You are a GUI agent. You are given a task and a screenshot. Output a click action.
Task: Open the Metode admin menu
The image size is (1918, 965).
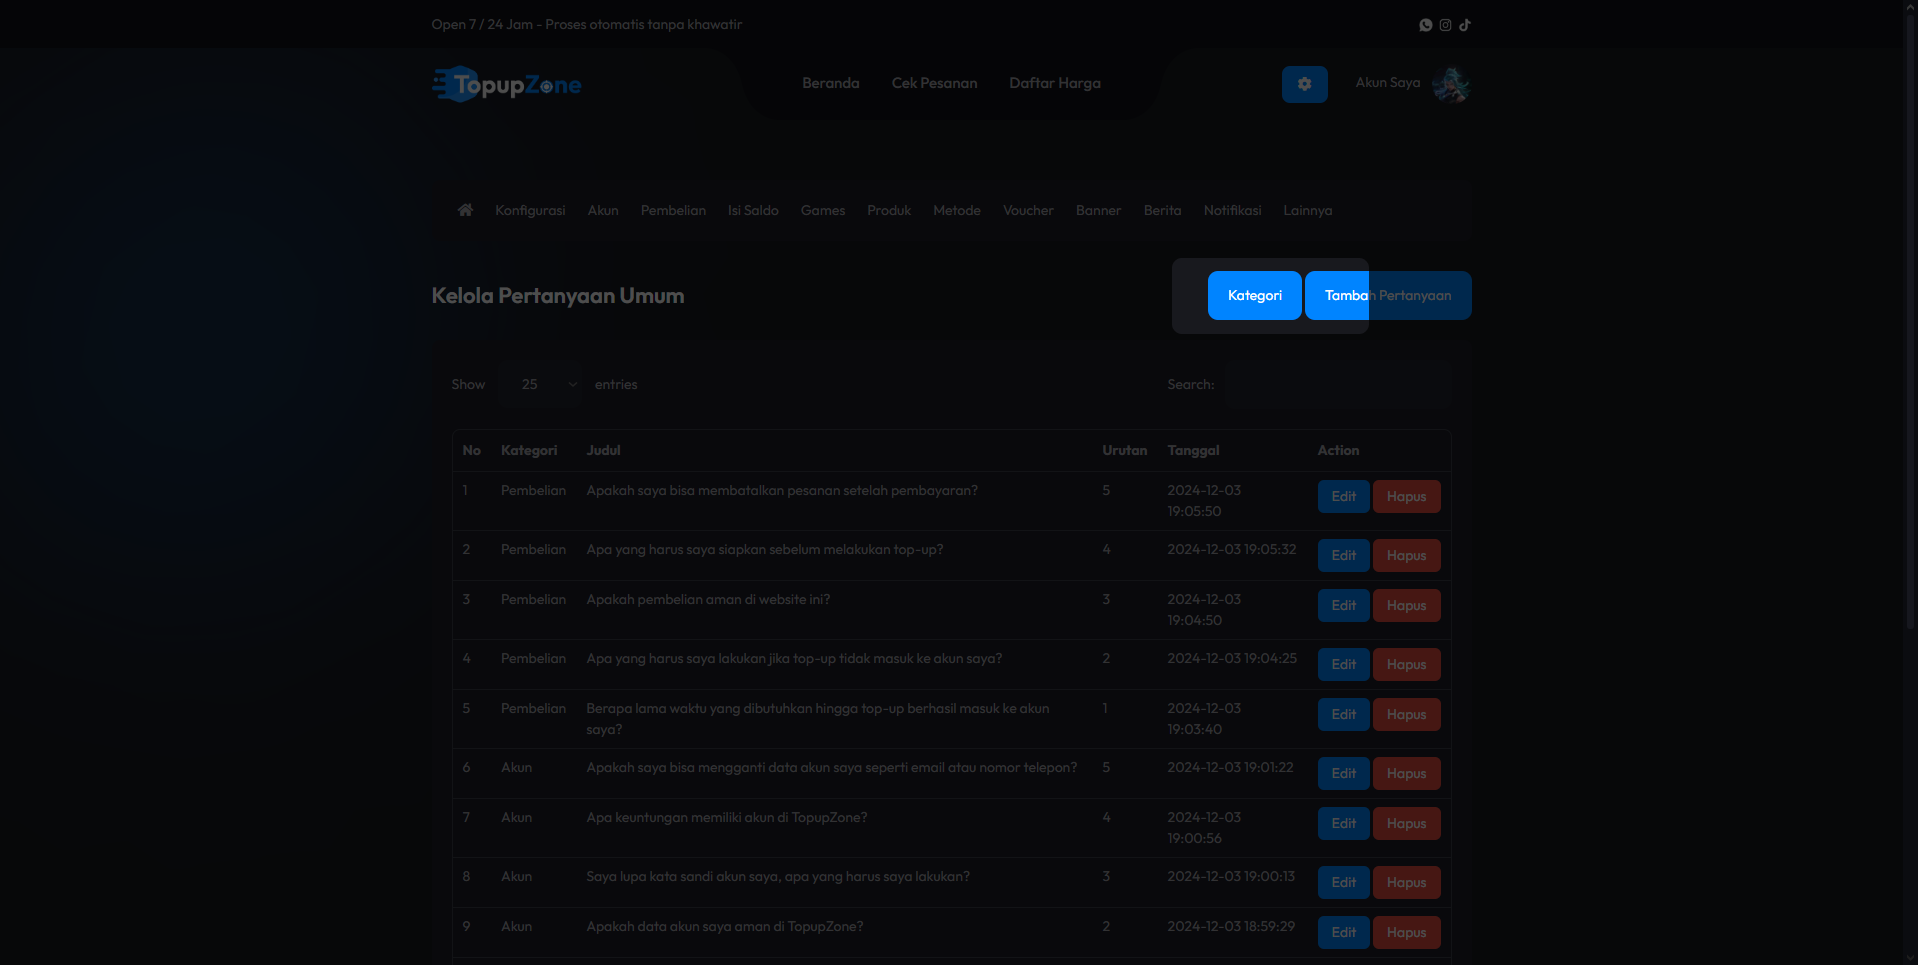tap(957, 210)
